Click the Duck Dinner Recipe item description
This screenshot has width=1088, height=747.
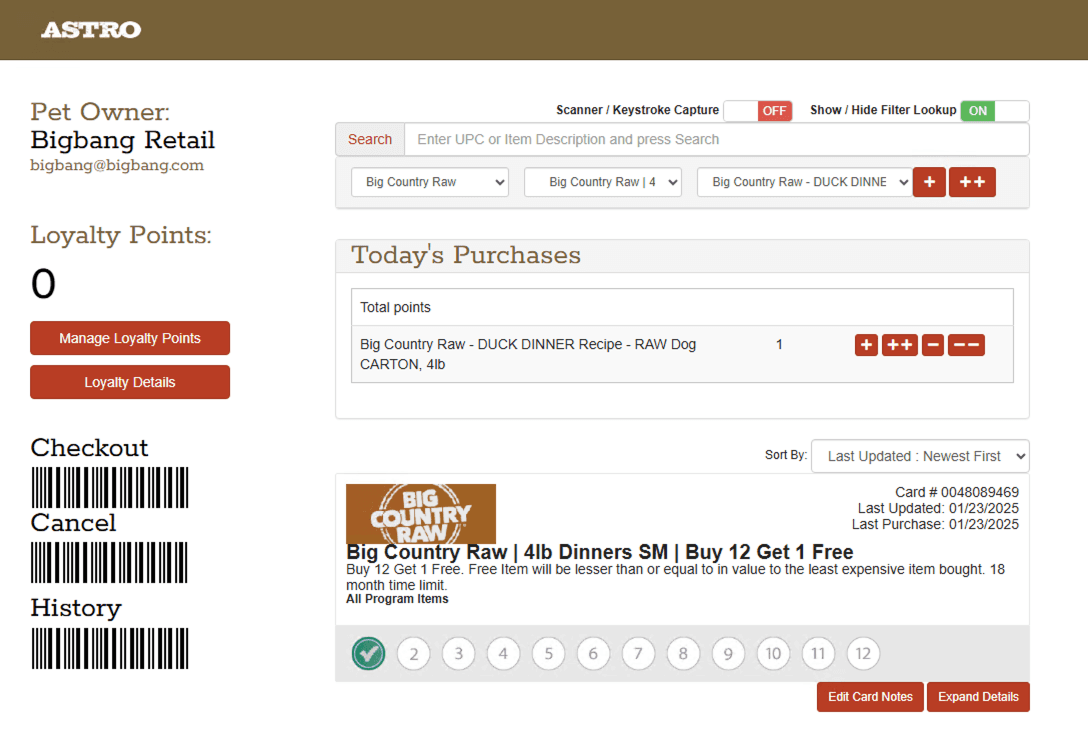pyautogui.click(x=528, y=354)
